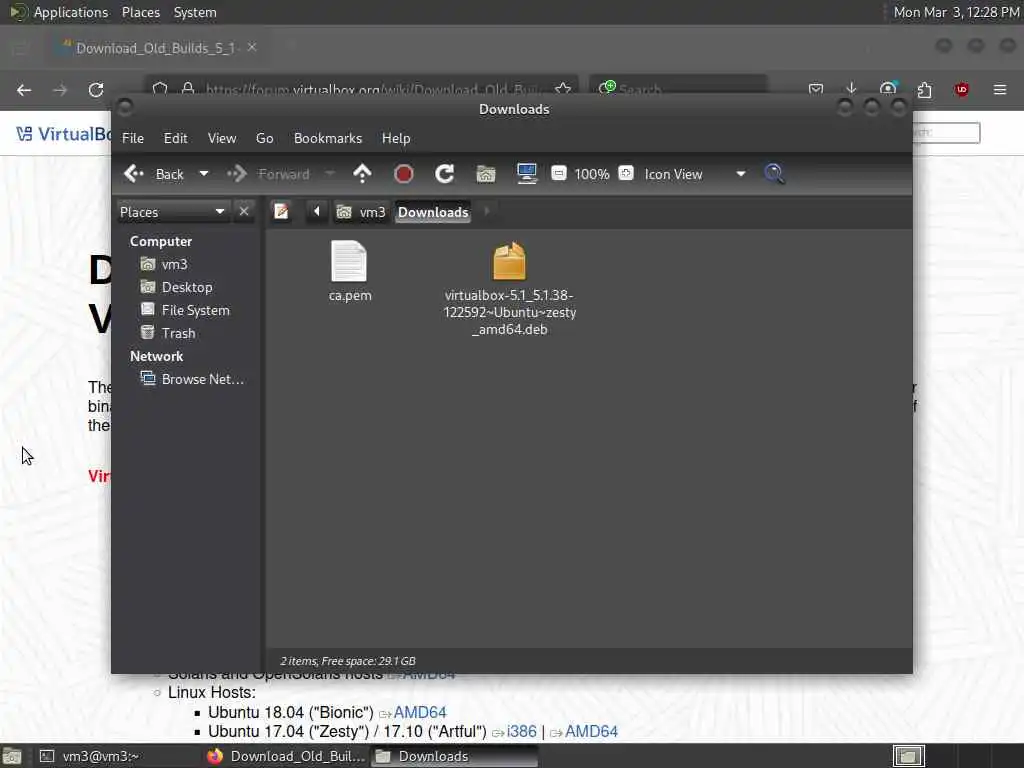Click the '2 items, Free space' status text
Screen dimensions: 1024x768
click(x=348, y=661)
